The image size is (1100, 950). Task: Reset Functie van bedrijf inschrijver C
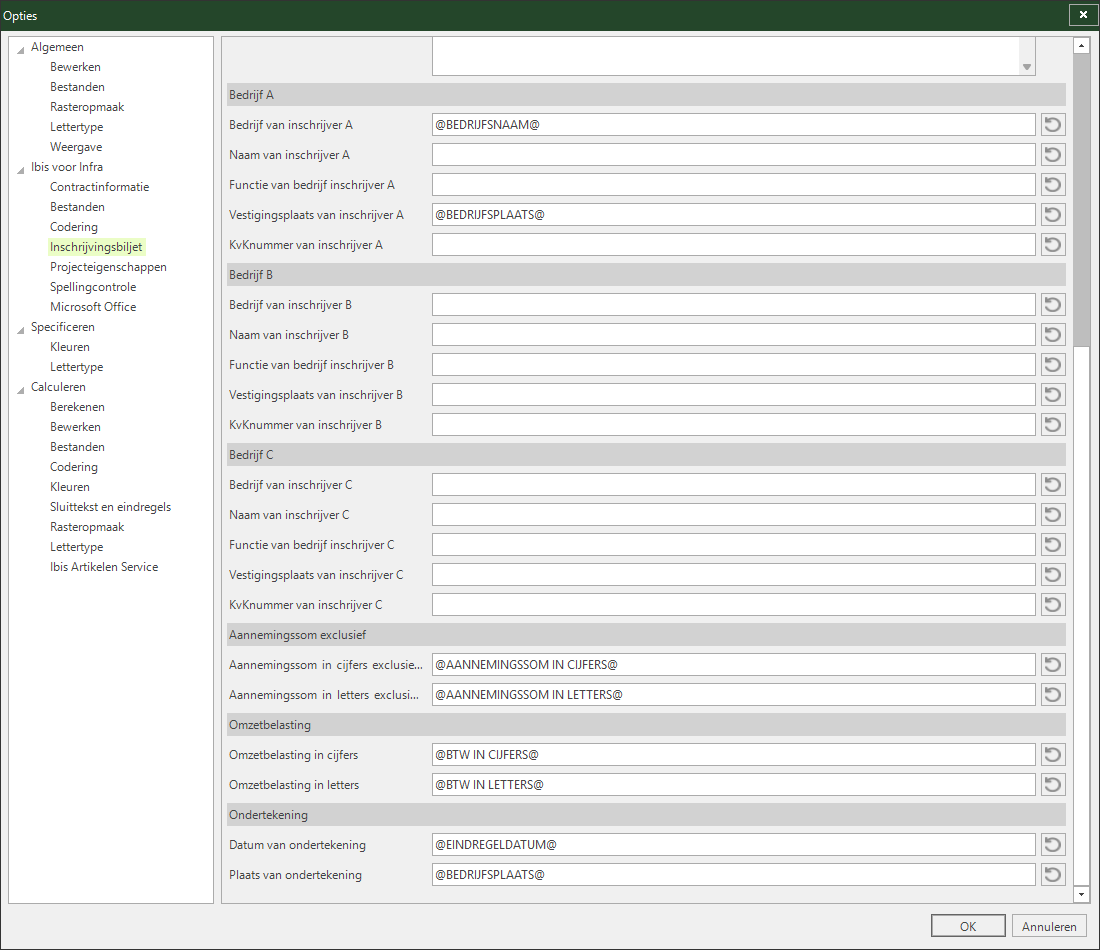tap(1052, 544)
